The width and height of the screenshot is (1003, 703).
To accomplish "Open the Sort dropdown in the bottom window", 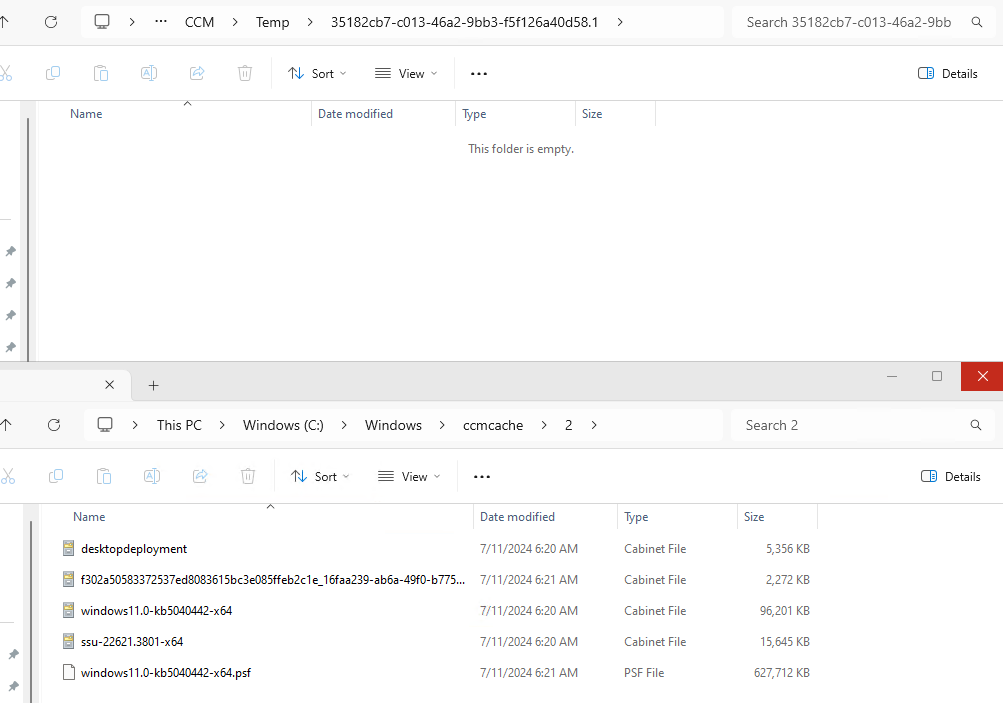I will (x=320, y=476).
